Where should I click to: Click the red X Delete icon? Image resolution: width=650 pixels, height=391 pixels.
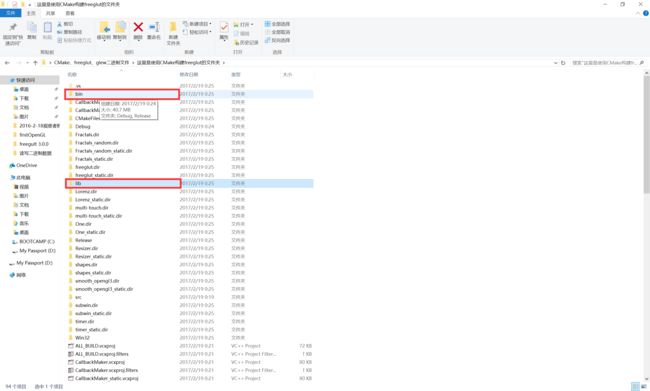(138, 28)
